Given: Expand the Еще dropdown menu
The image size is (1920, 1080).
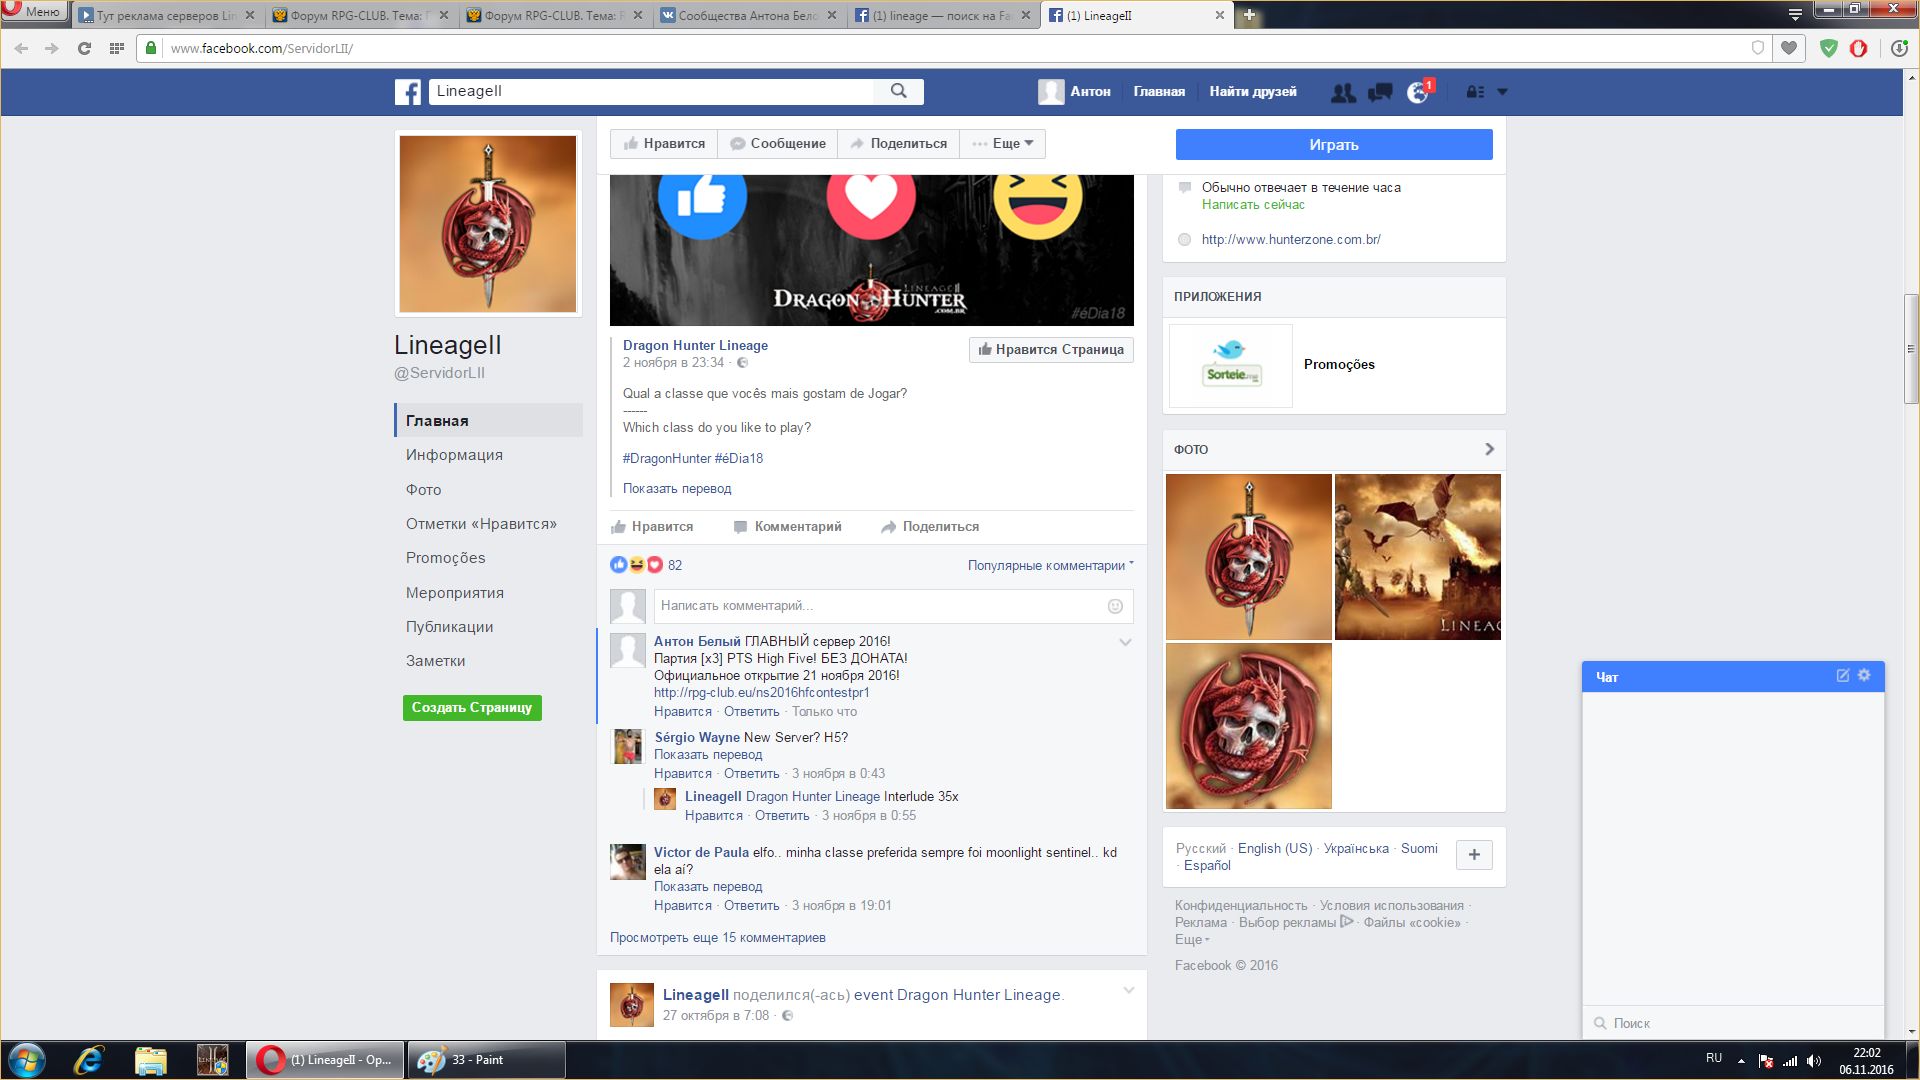Looking at the screenshot, I should click(1003, 144).
